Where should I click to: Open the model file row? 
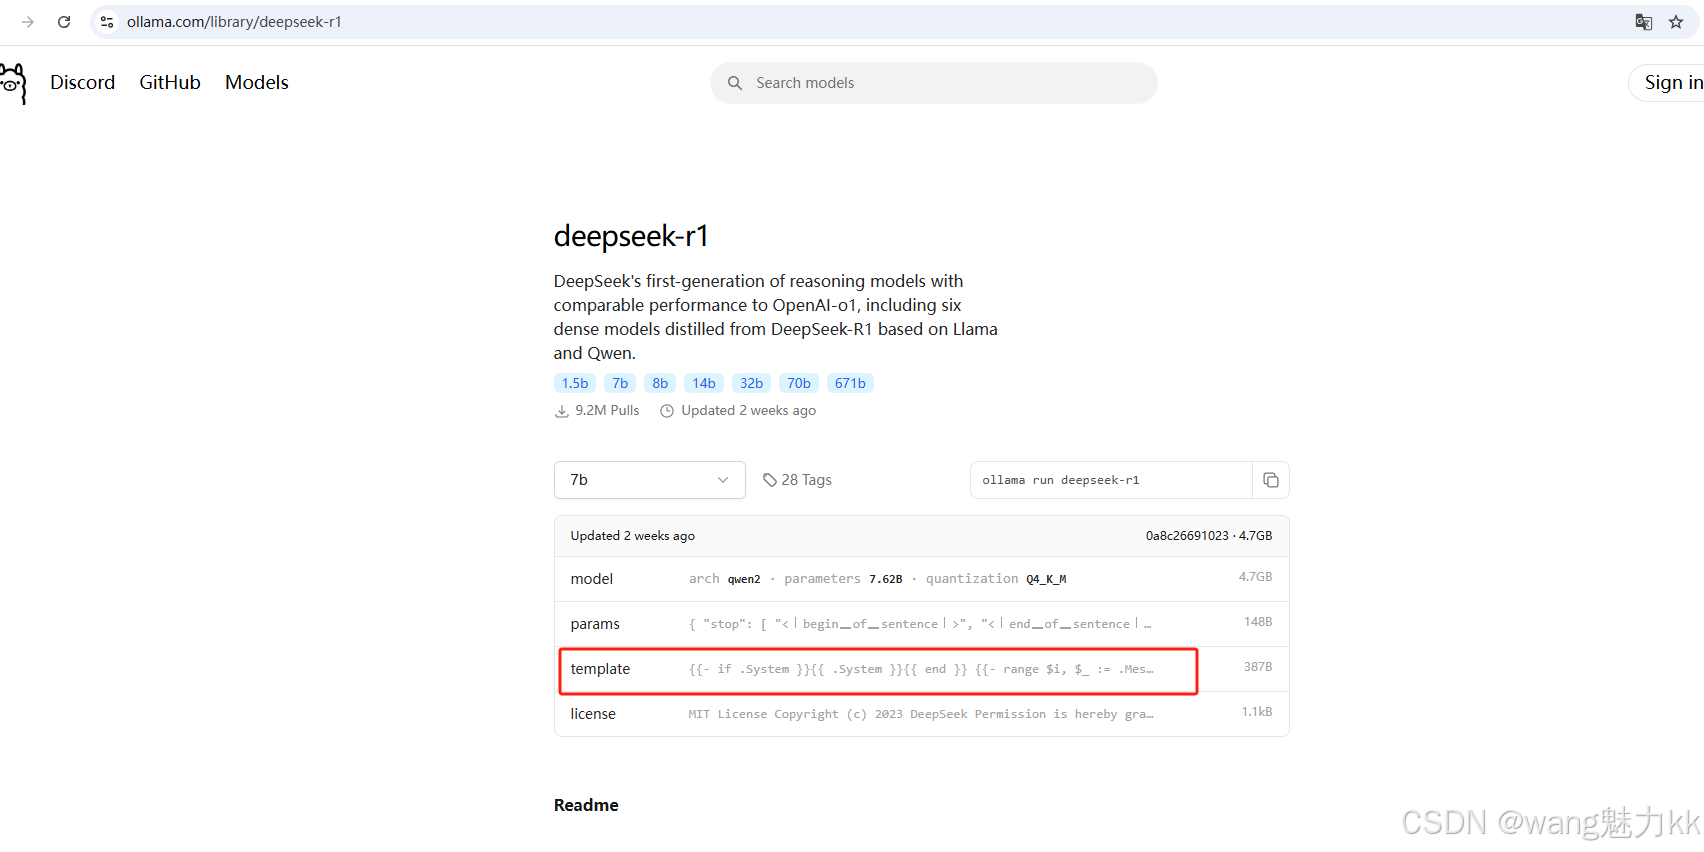point(922,579)
